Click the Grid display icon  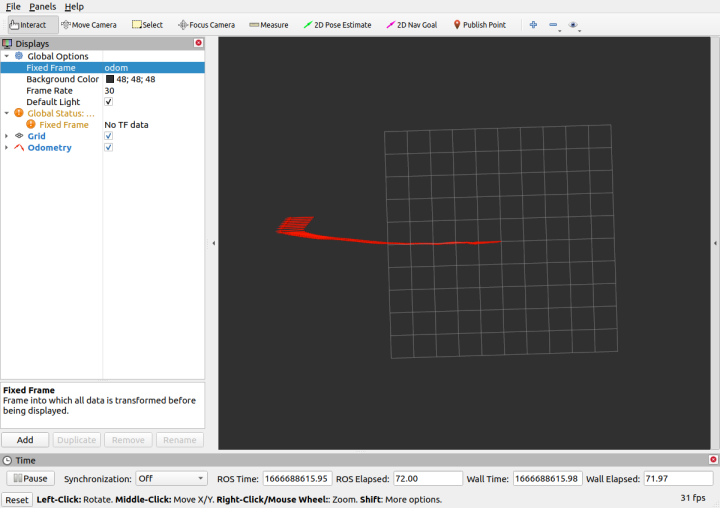pyautogui.click(x=19, y=136)
